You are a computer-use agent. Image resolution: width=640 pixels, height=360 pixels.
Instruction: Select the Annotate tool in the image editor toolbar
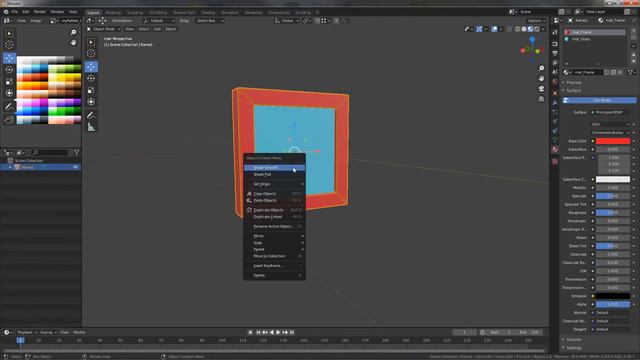pos(9,107)
